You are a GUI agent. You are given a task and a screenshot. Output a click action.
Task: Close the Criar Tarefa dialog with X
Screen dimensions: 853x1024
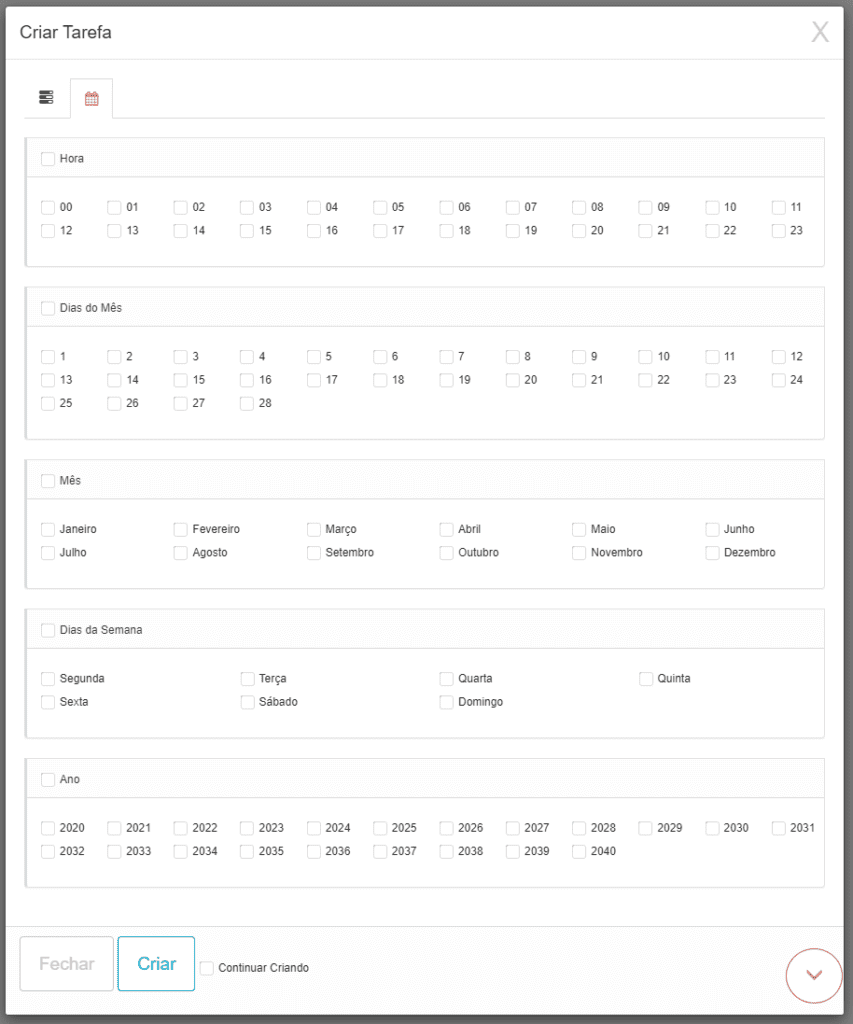820,31
